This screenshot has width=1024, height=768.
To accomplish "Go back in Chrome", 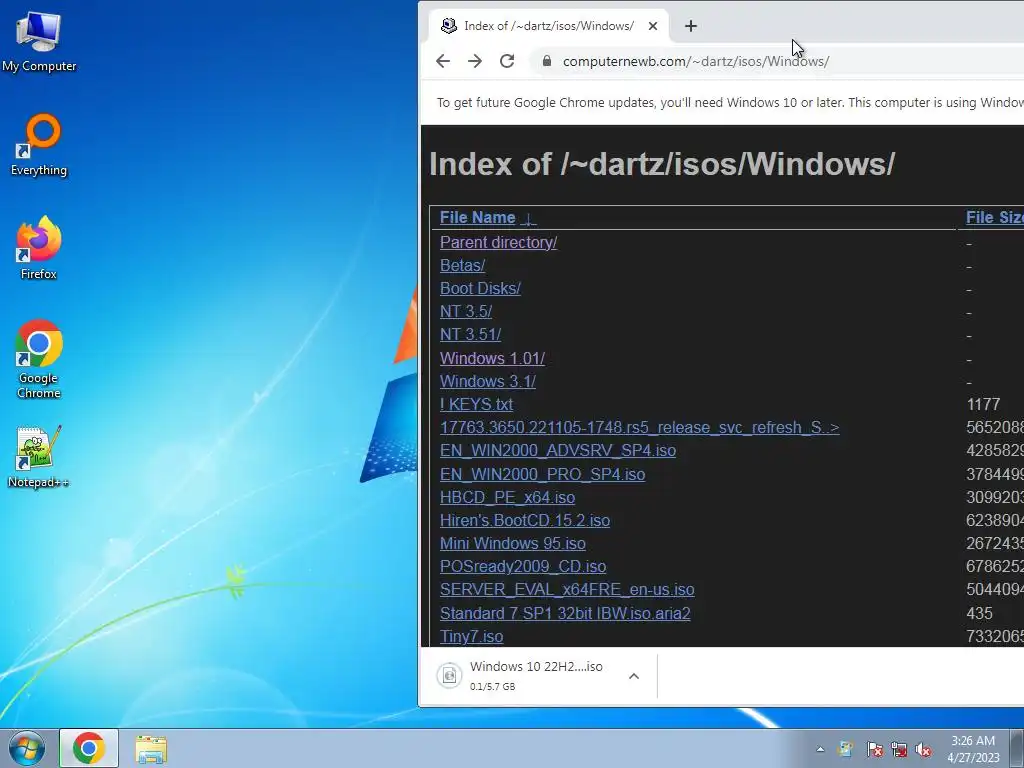I will point(443,61).
